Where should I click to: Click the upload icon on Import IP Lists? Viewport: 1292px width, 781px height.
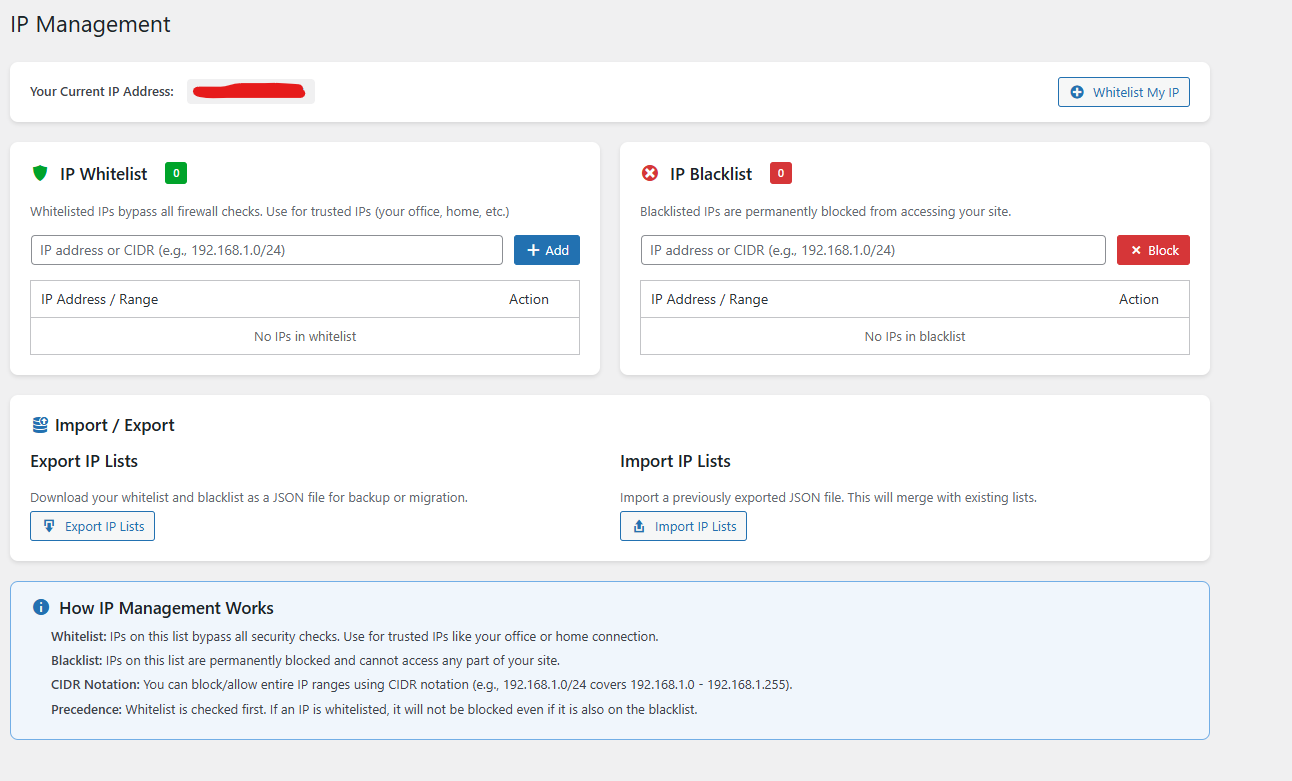point(639,526)
